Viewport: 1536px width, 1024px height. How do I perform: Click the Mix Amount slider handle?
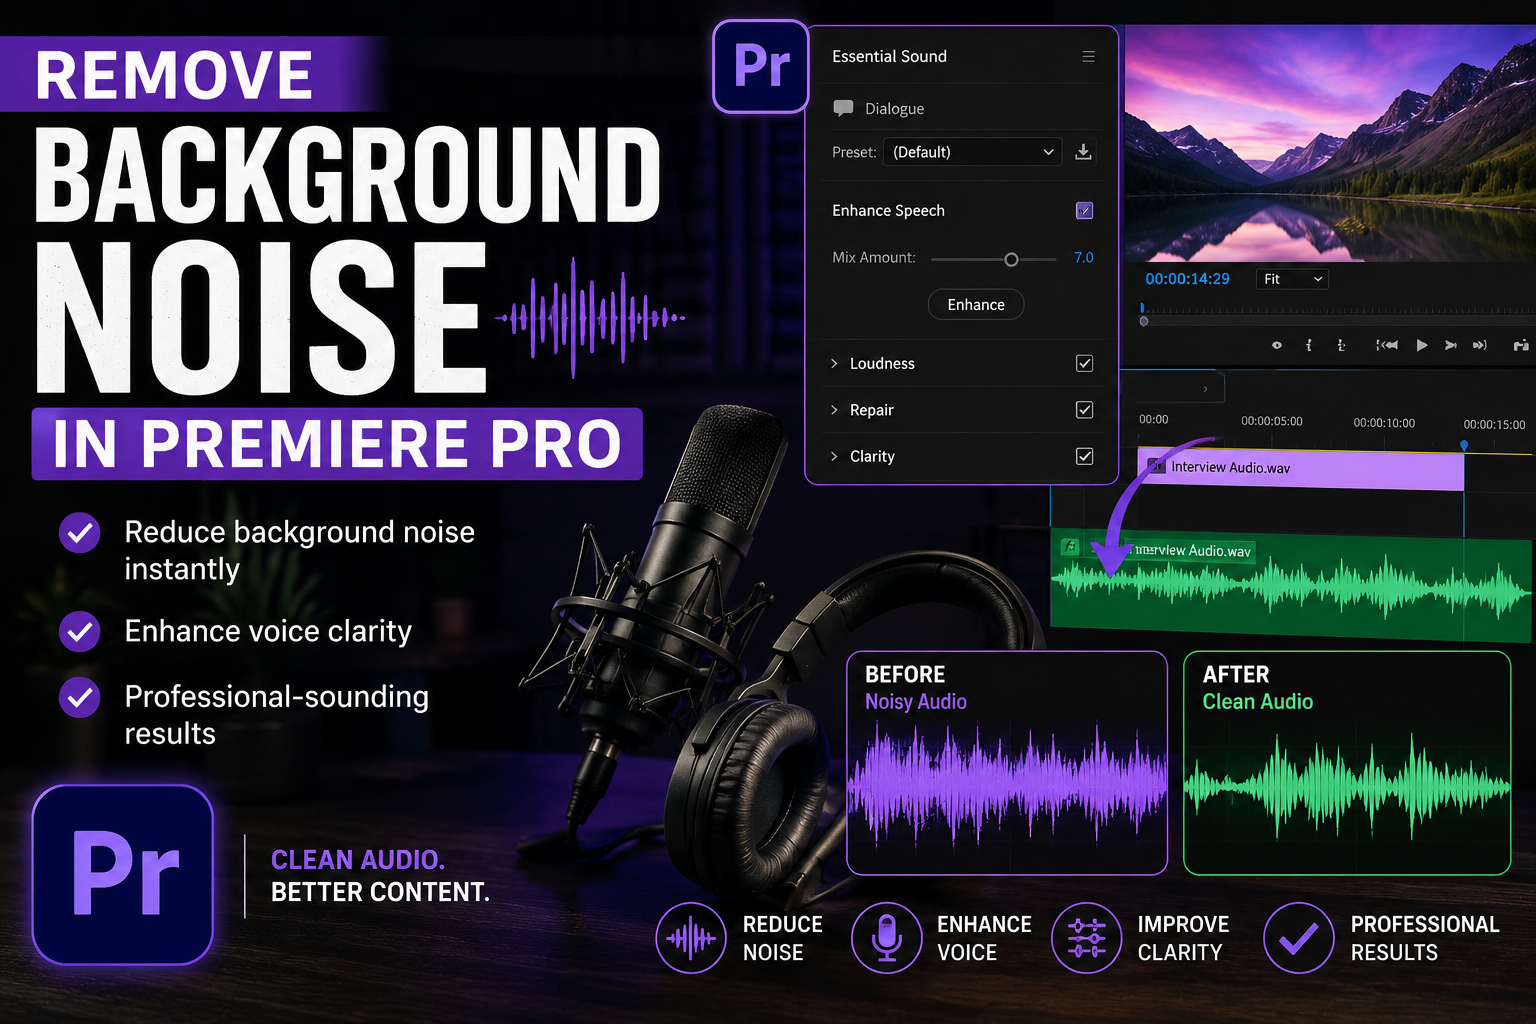click(1011, 260)
